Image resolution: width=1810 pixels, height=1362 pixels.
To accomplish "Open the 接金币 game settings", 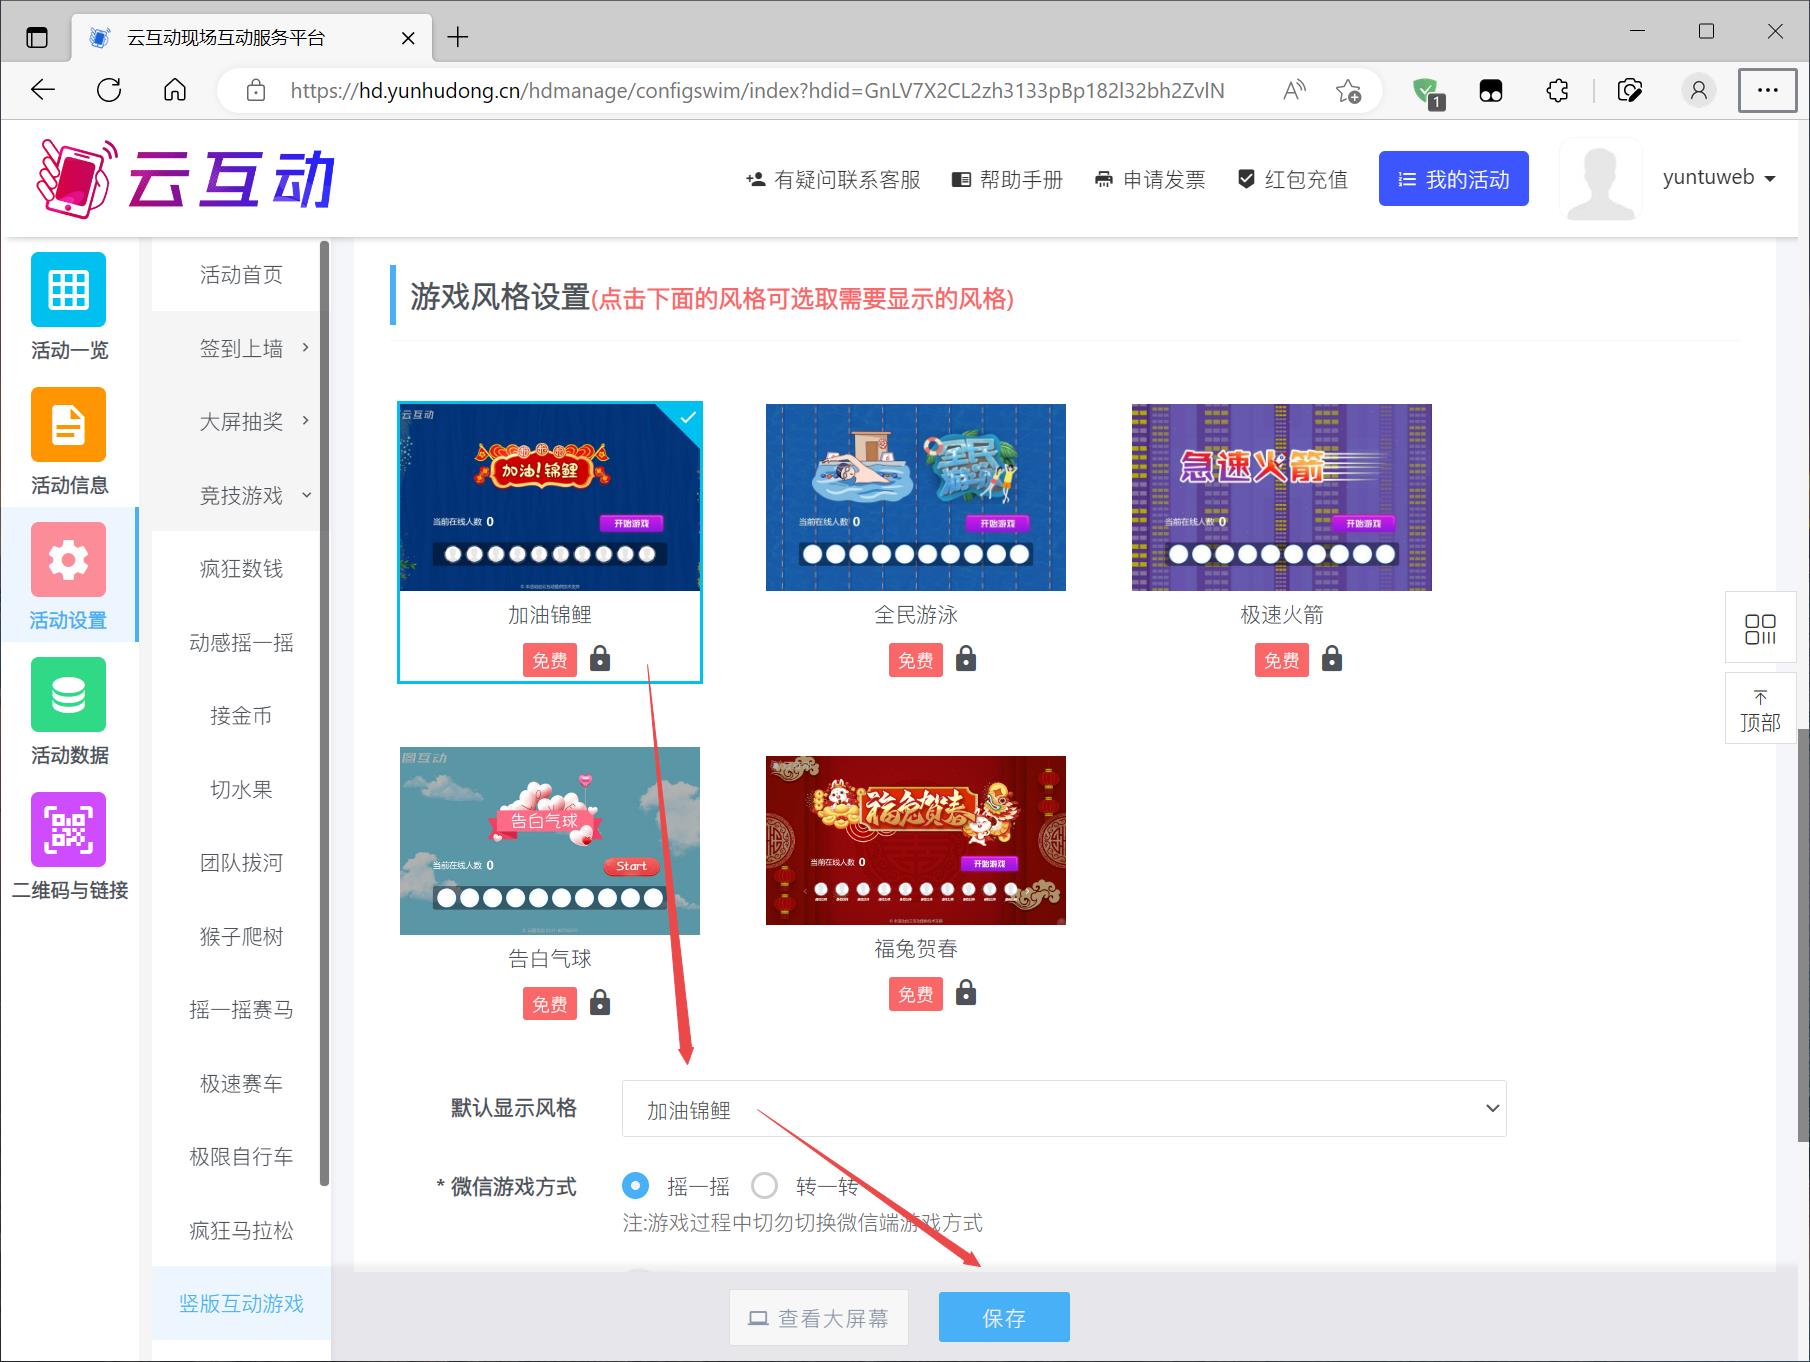I will pos(241,716).
